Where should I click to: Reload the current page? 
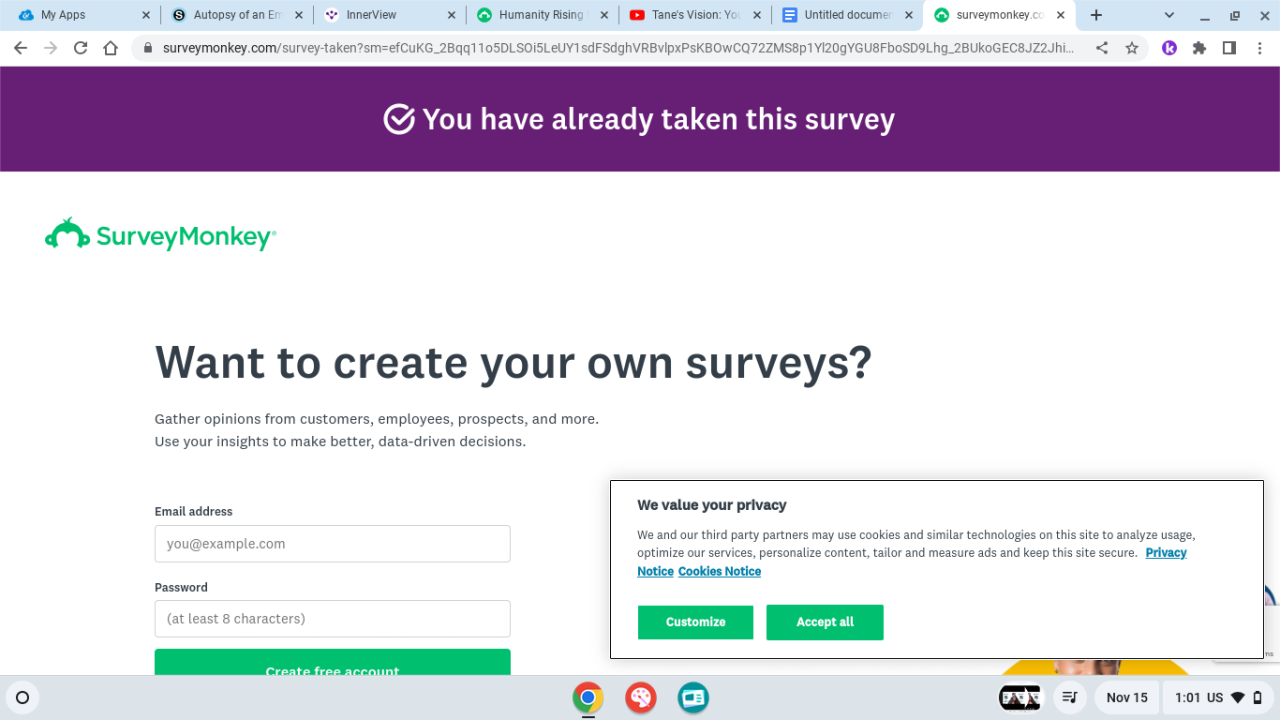[81, 48]
